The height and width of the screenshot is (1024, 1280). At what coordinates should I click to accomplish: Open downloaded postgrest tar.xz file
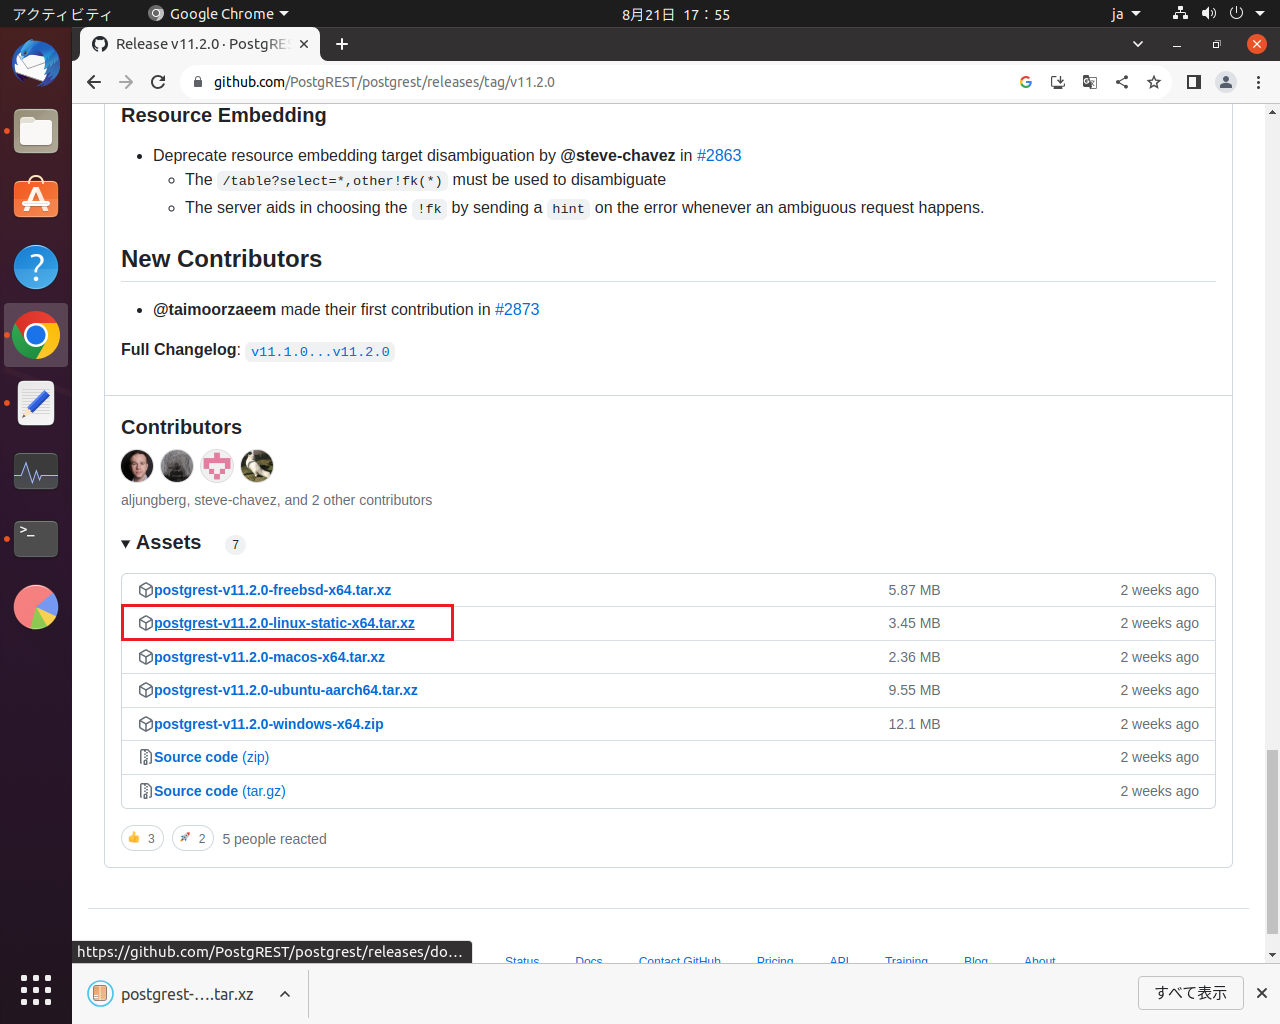[x=171, y=994]
